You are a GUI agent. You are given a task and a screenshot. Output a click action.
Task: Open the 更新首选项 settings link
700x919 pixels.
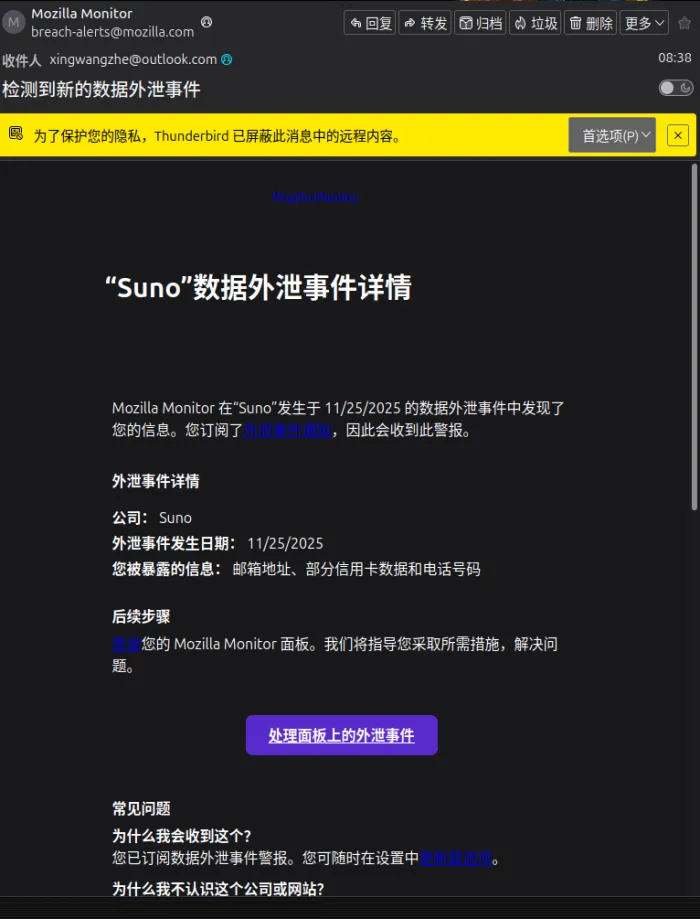coord(456,858)
